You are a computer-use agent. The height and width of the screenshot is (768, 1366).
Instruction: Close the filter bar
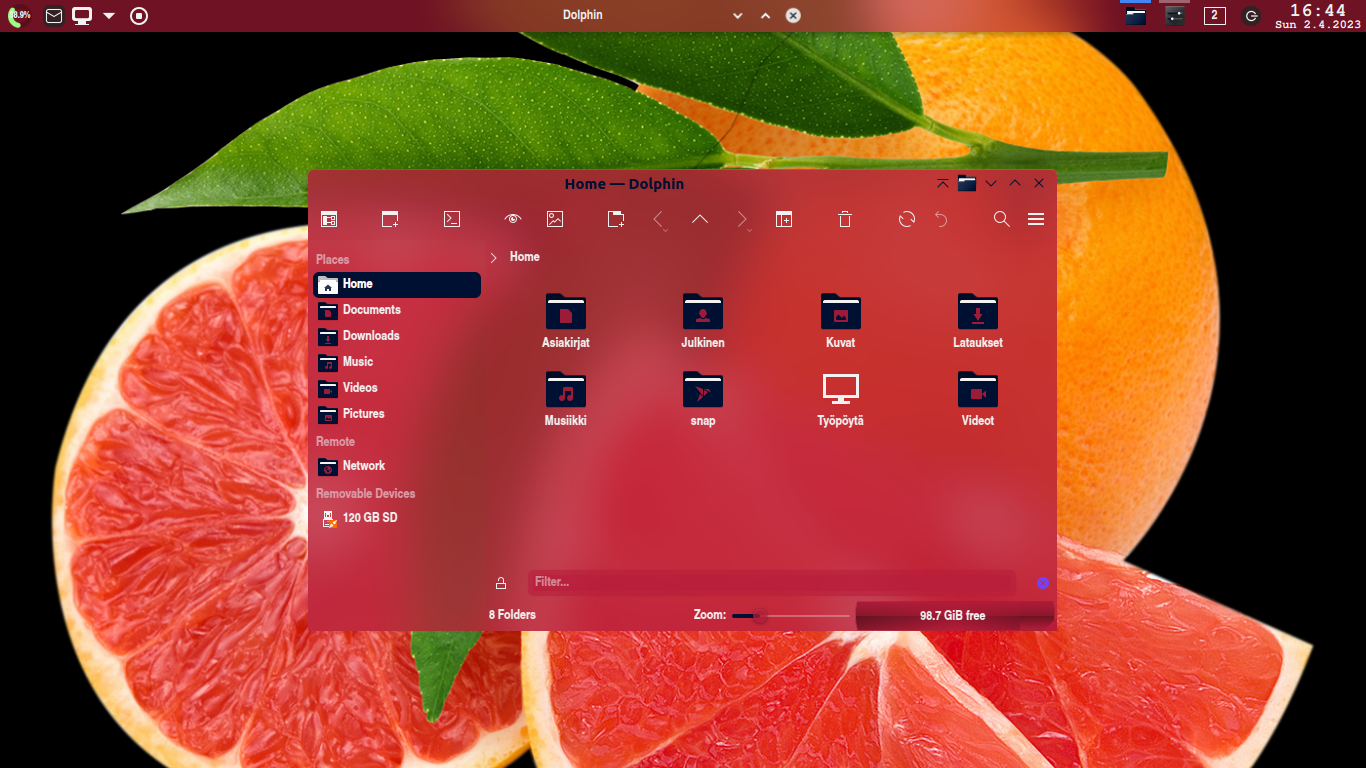[1043, 583]
